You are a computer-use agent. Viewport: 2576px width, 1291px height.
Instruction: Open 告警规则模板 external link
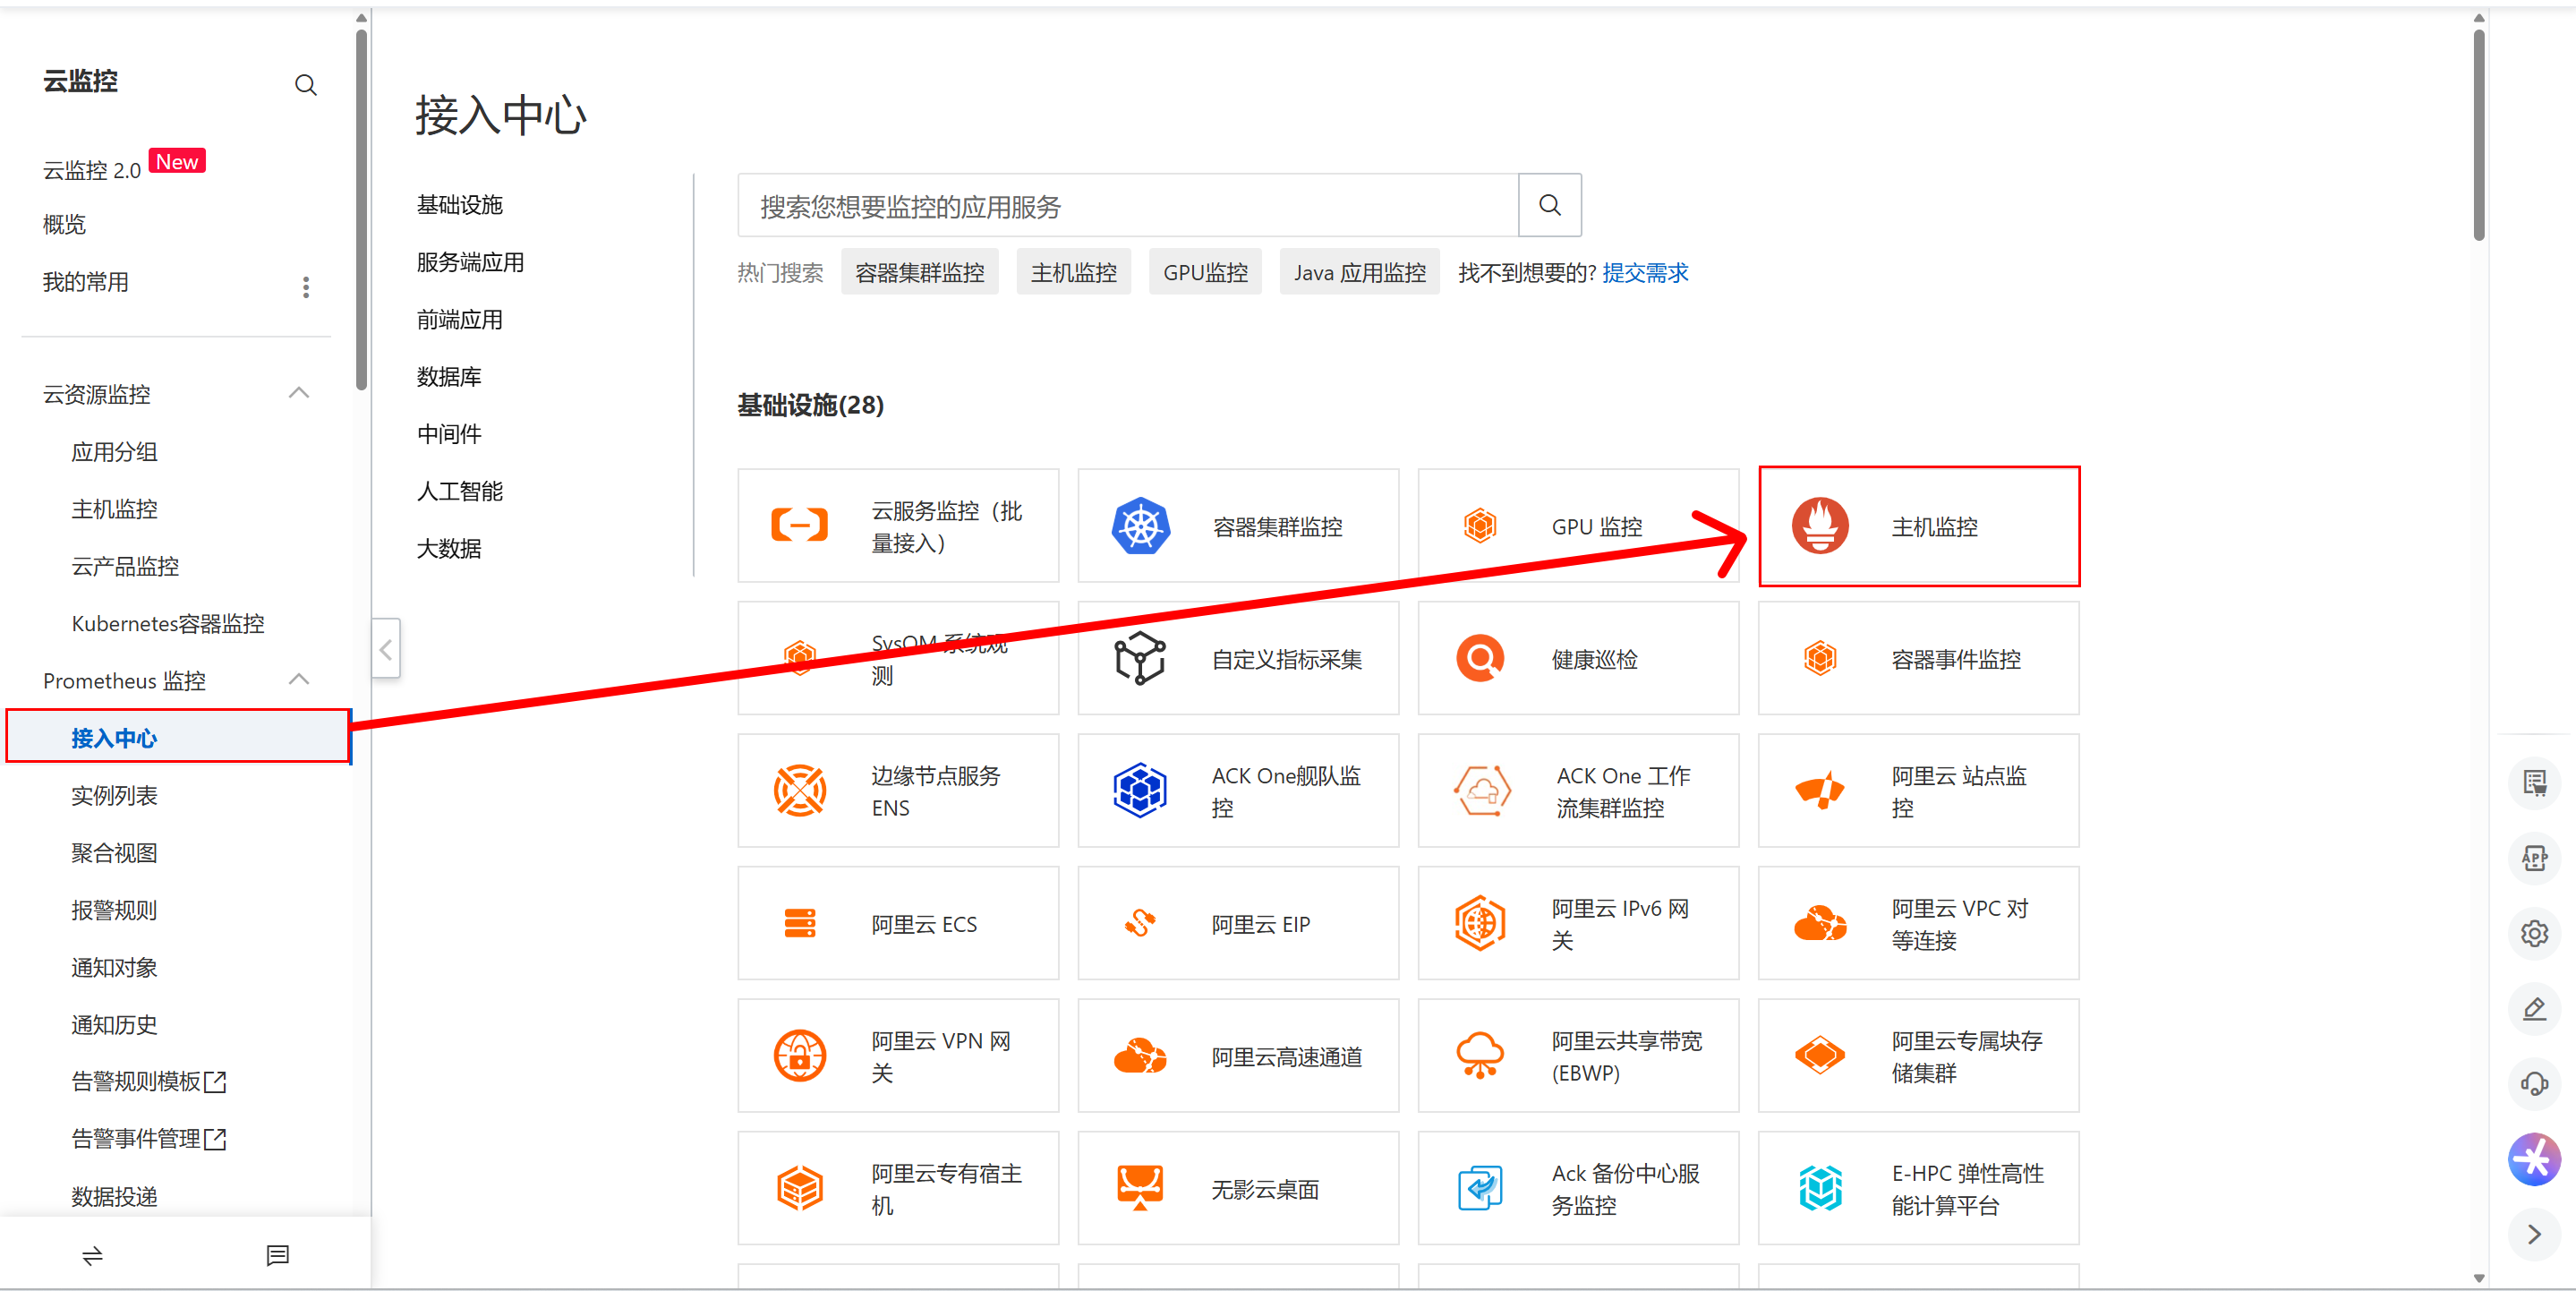[149, 1081]
